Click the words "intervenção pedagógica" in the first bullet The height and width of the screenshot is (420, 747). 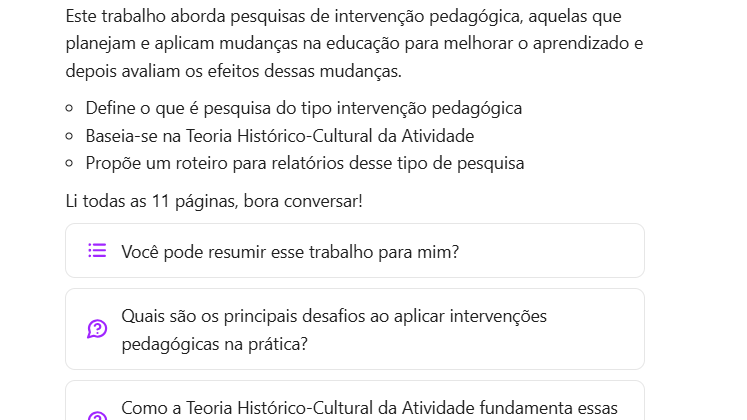[432, 108]
